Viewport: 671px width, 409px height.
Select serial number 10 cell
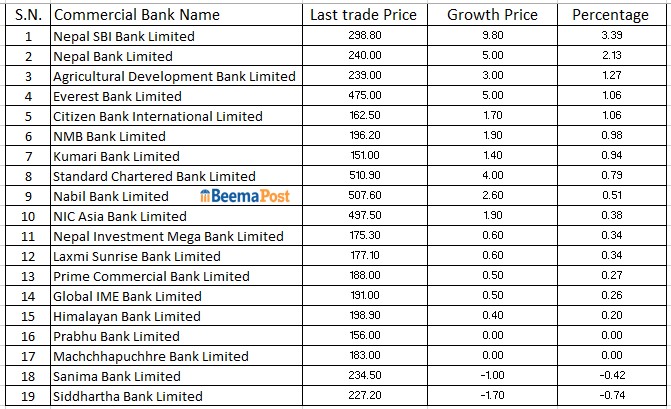[28, 216]
